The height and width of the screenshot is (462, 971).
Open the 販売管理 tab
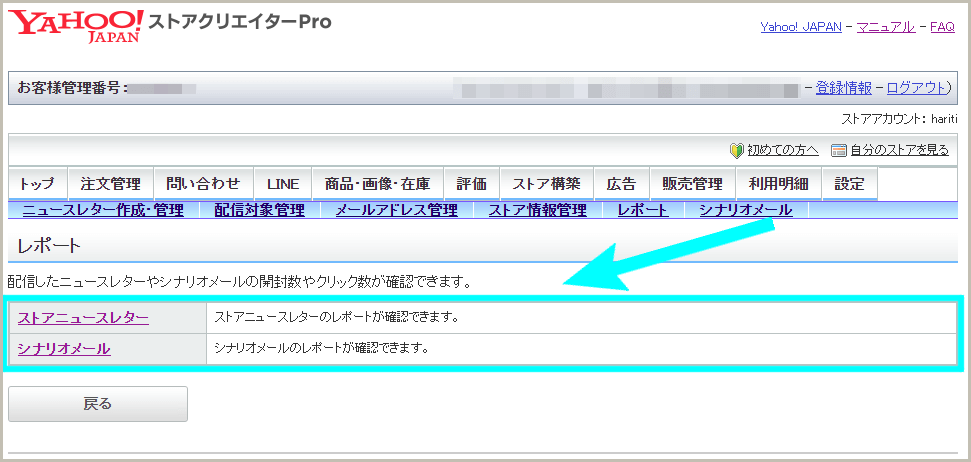click(x=692, y=183)
